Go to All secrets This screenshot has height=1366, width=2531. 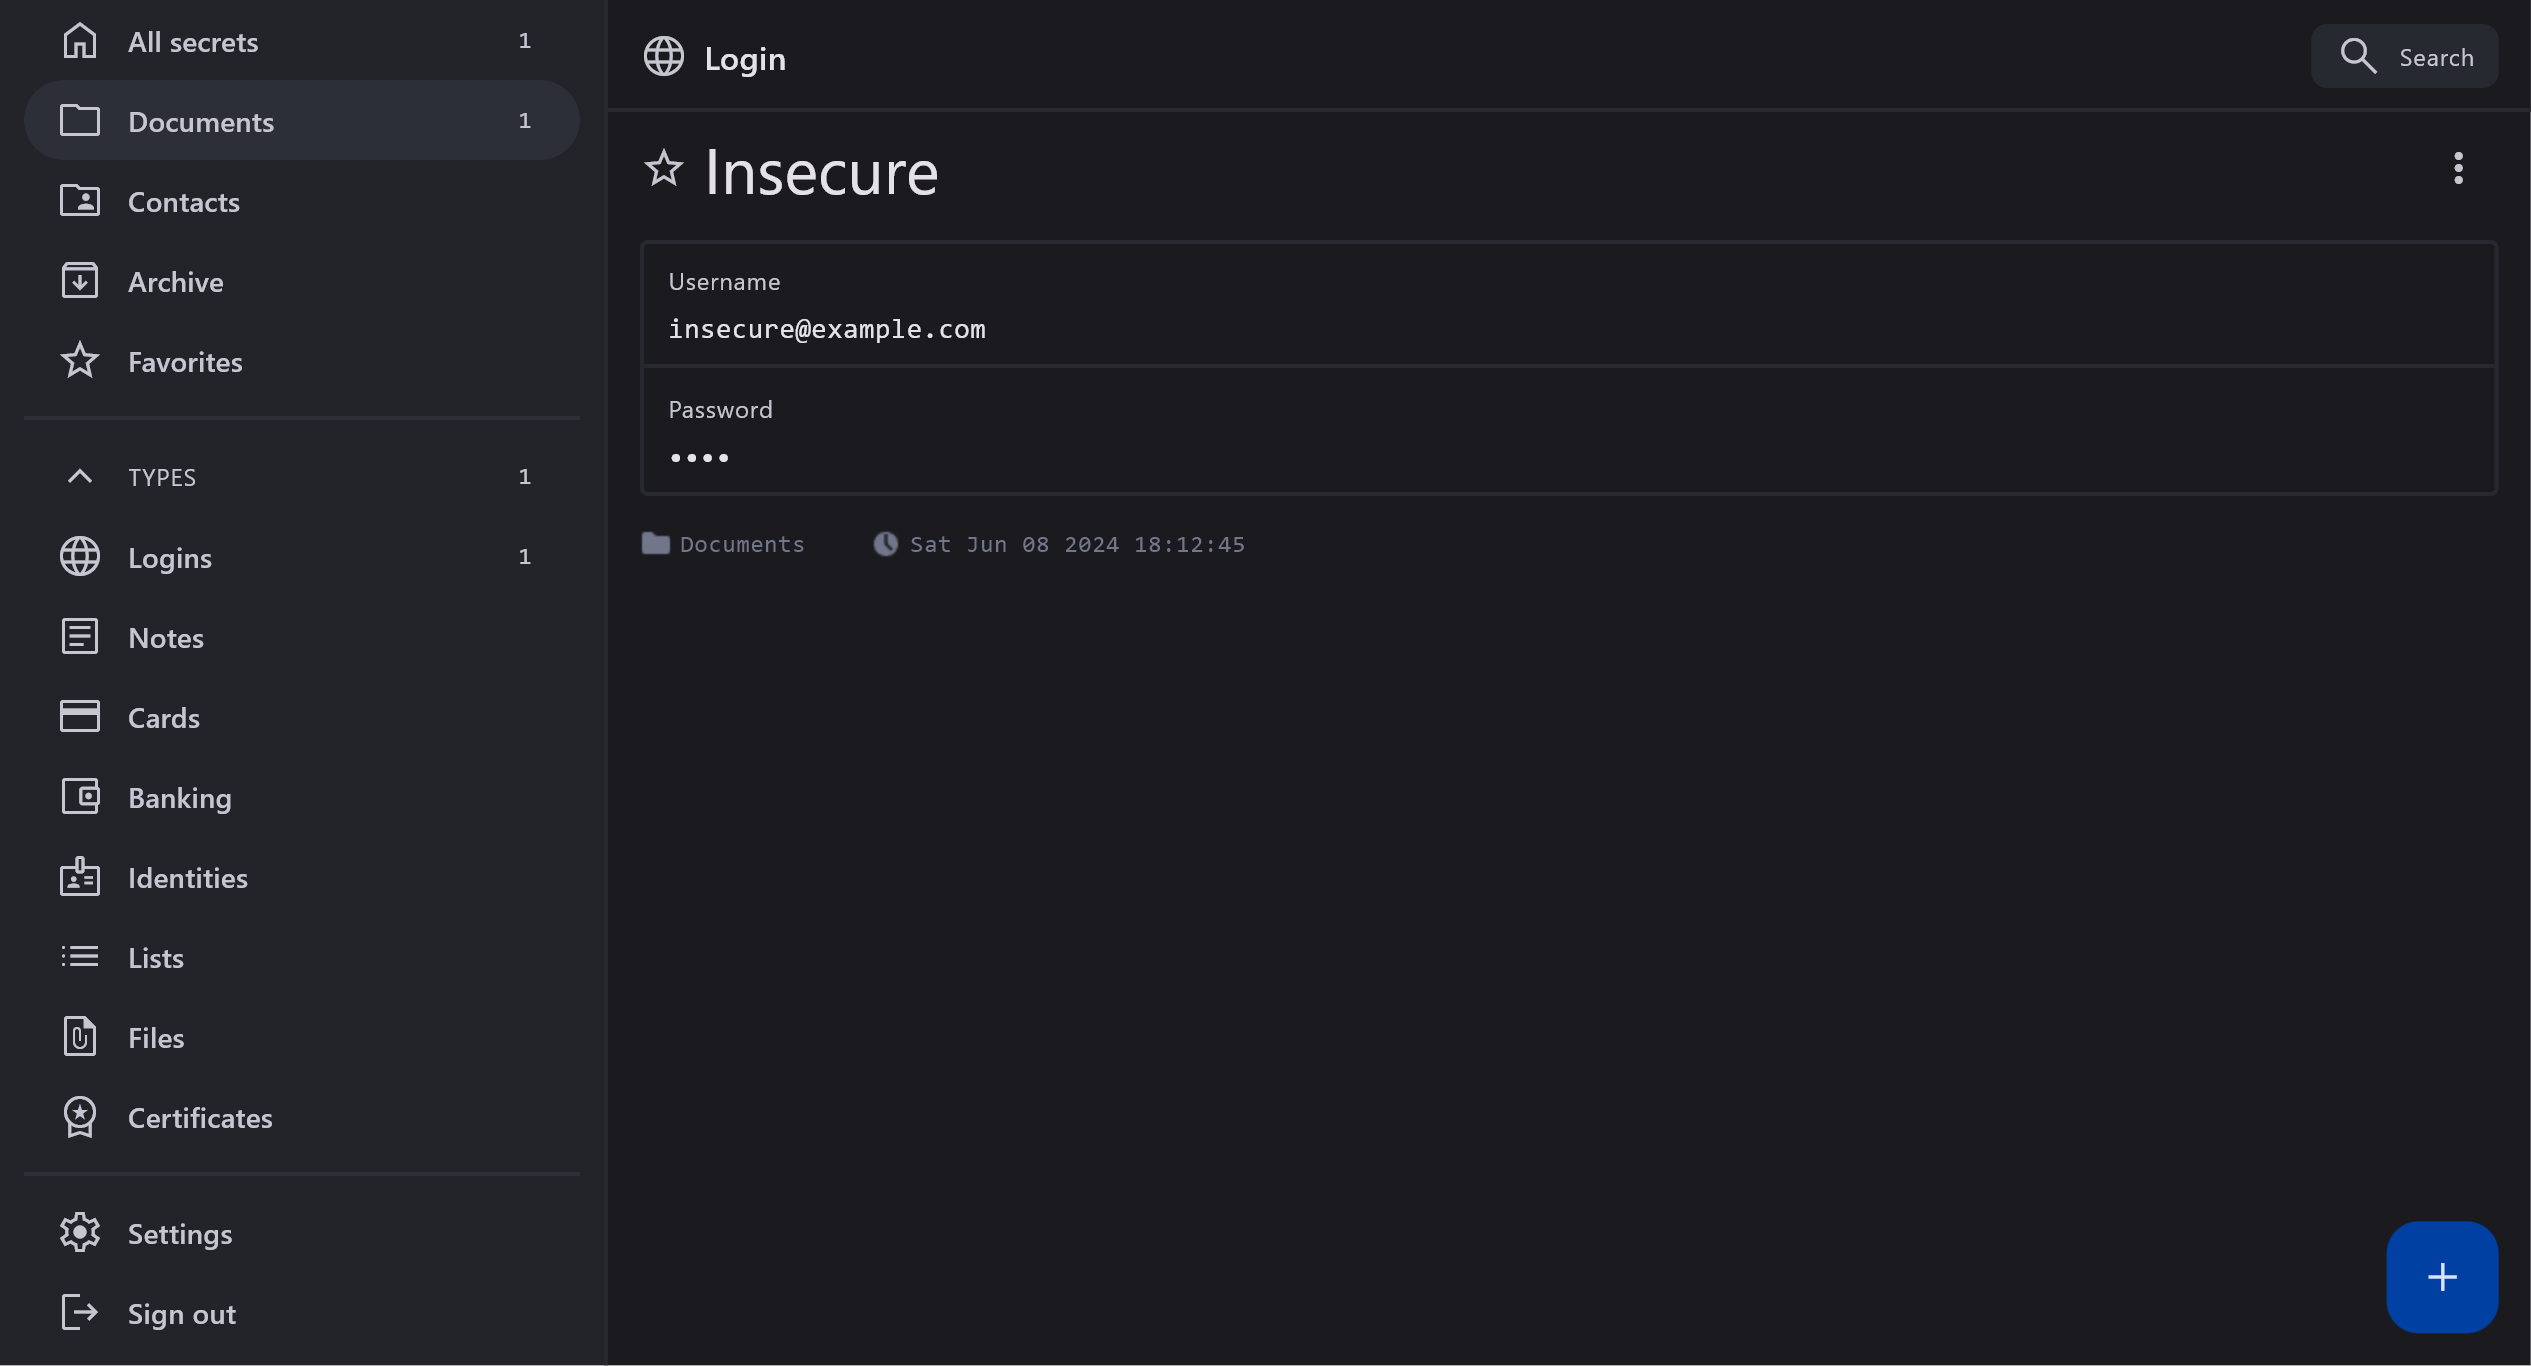point(193,42)
